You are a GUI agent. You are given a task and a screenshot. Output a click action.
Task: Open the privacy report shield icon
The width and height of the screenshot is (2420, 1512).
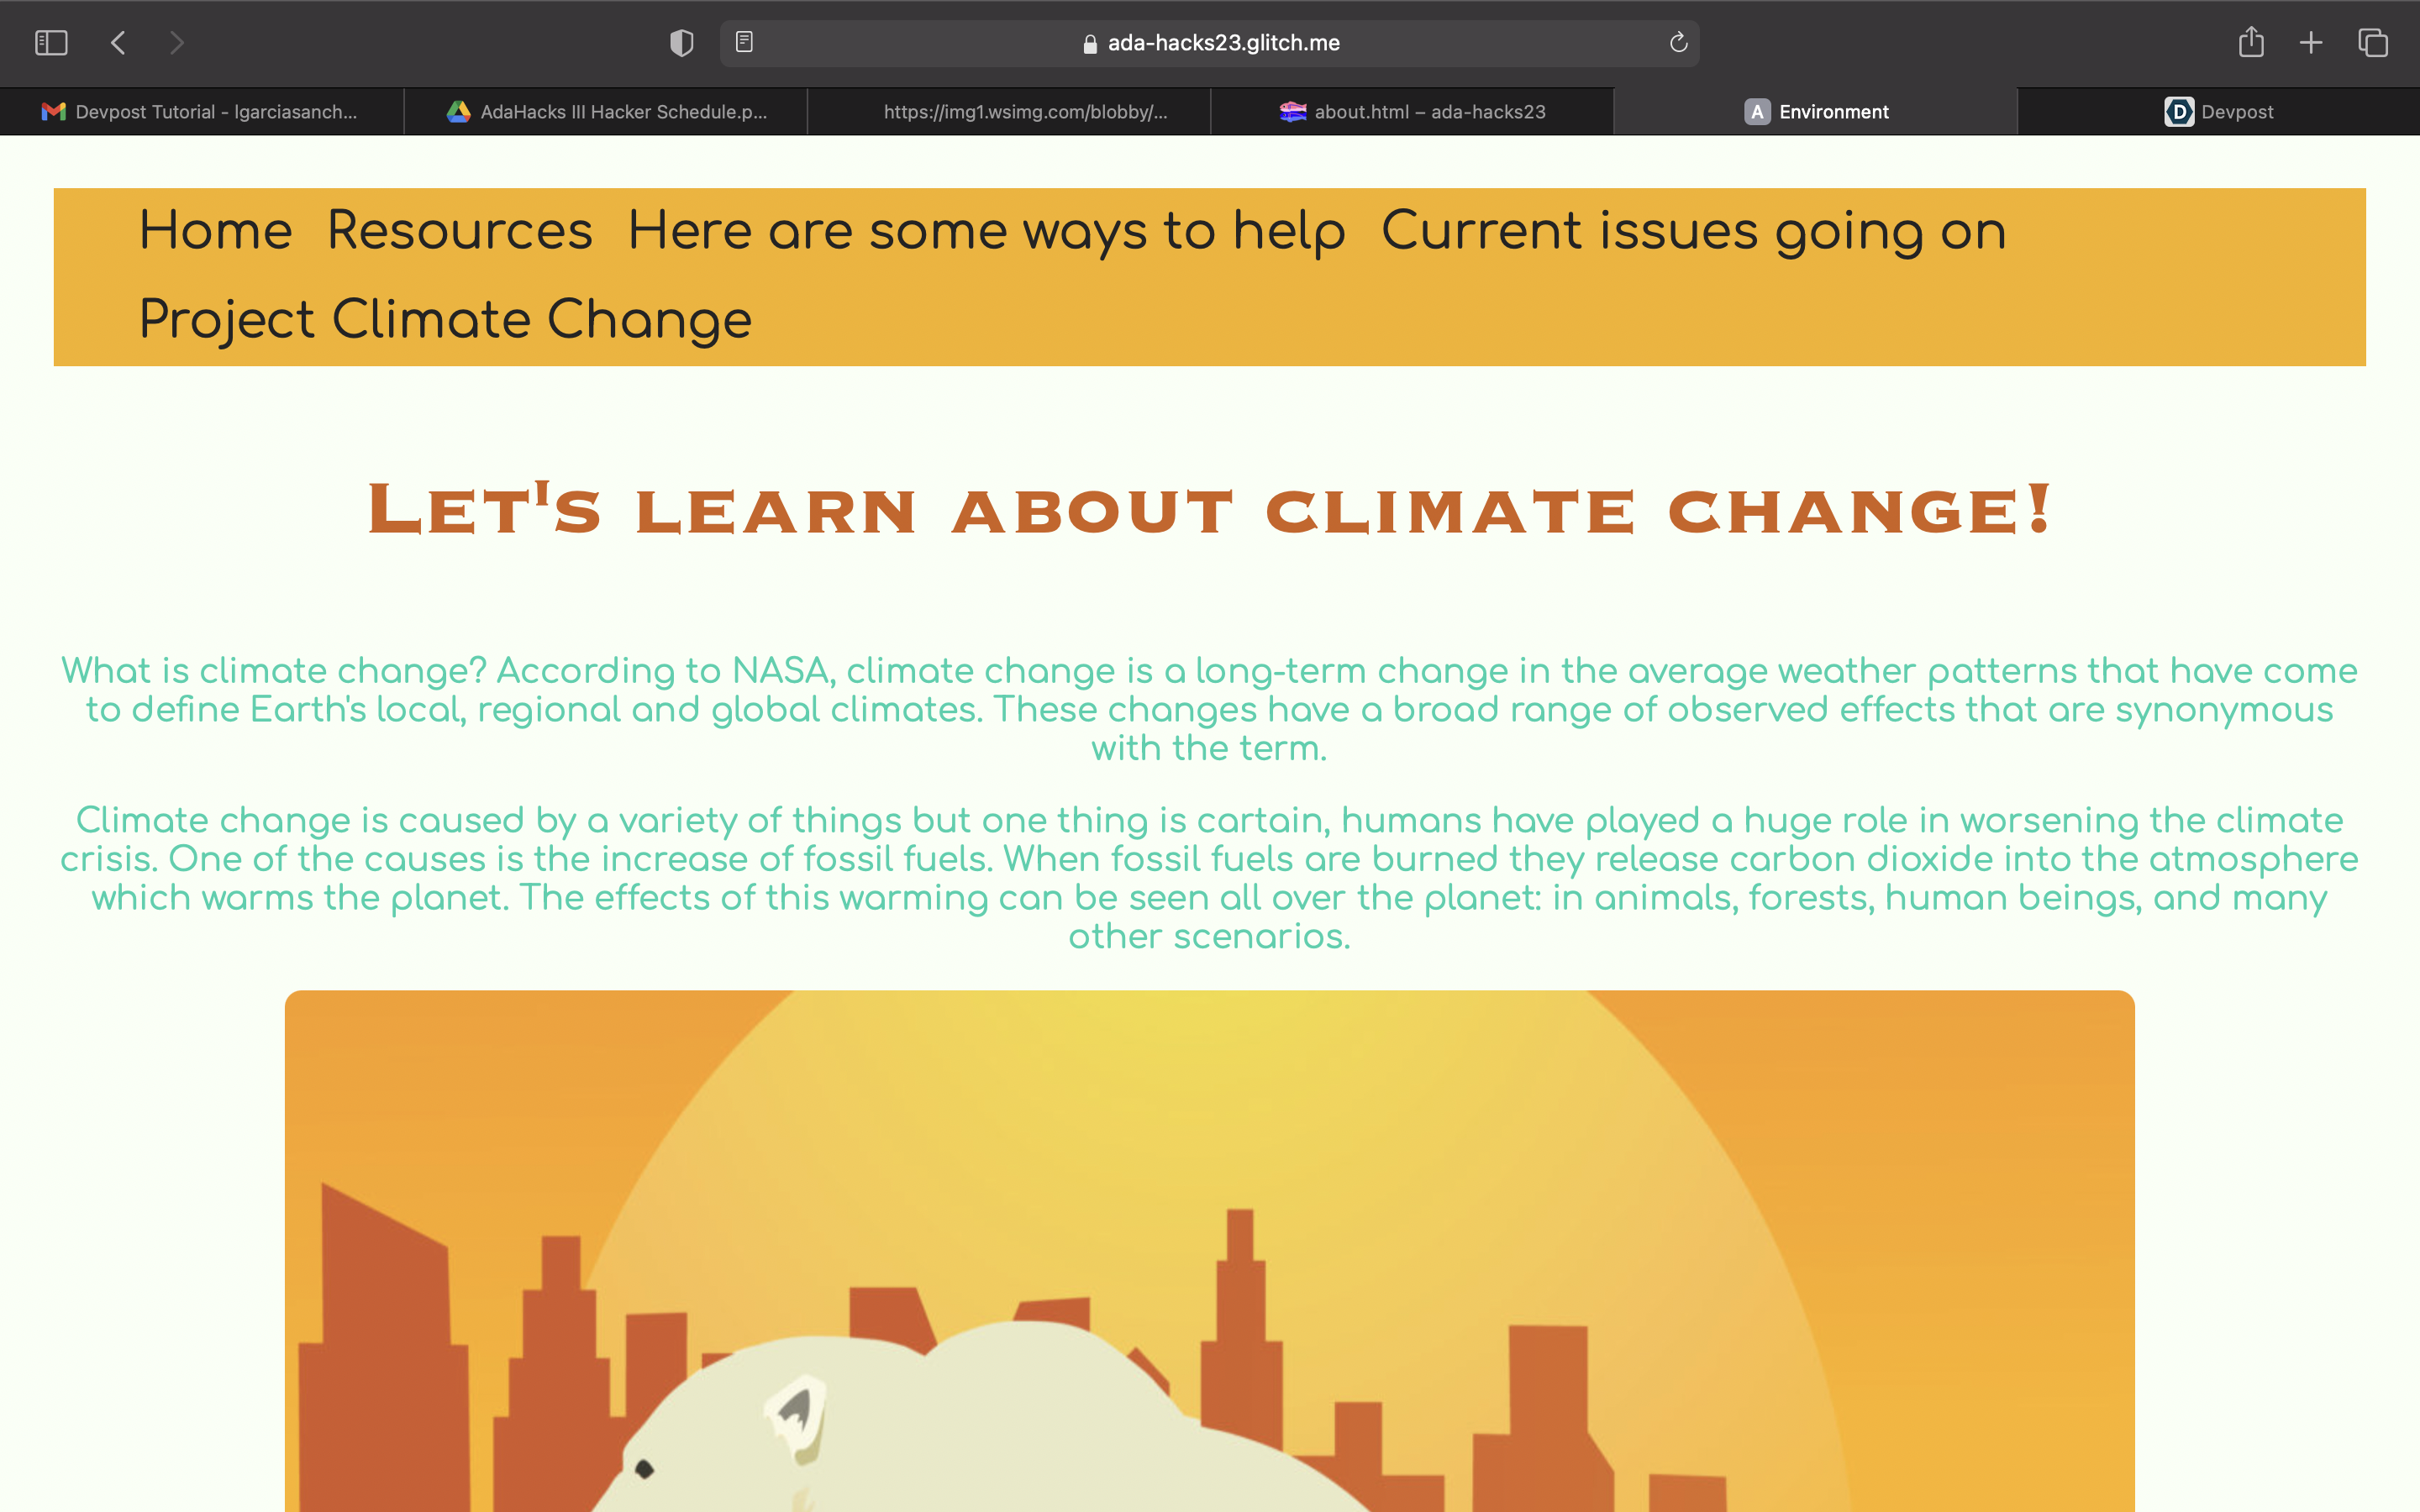tap(681, 43)
